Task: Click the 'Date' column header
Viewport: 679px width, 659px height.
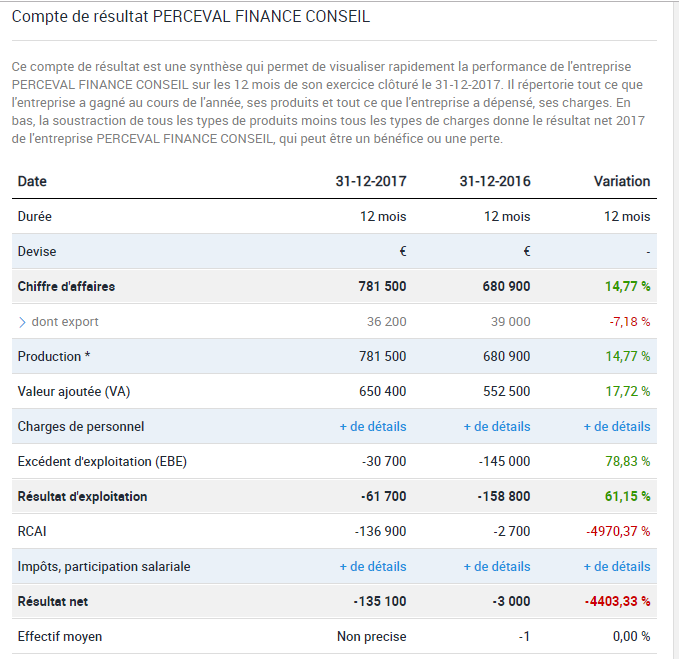Action: (x=32, y=181)
